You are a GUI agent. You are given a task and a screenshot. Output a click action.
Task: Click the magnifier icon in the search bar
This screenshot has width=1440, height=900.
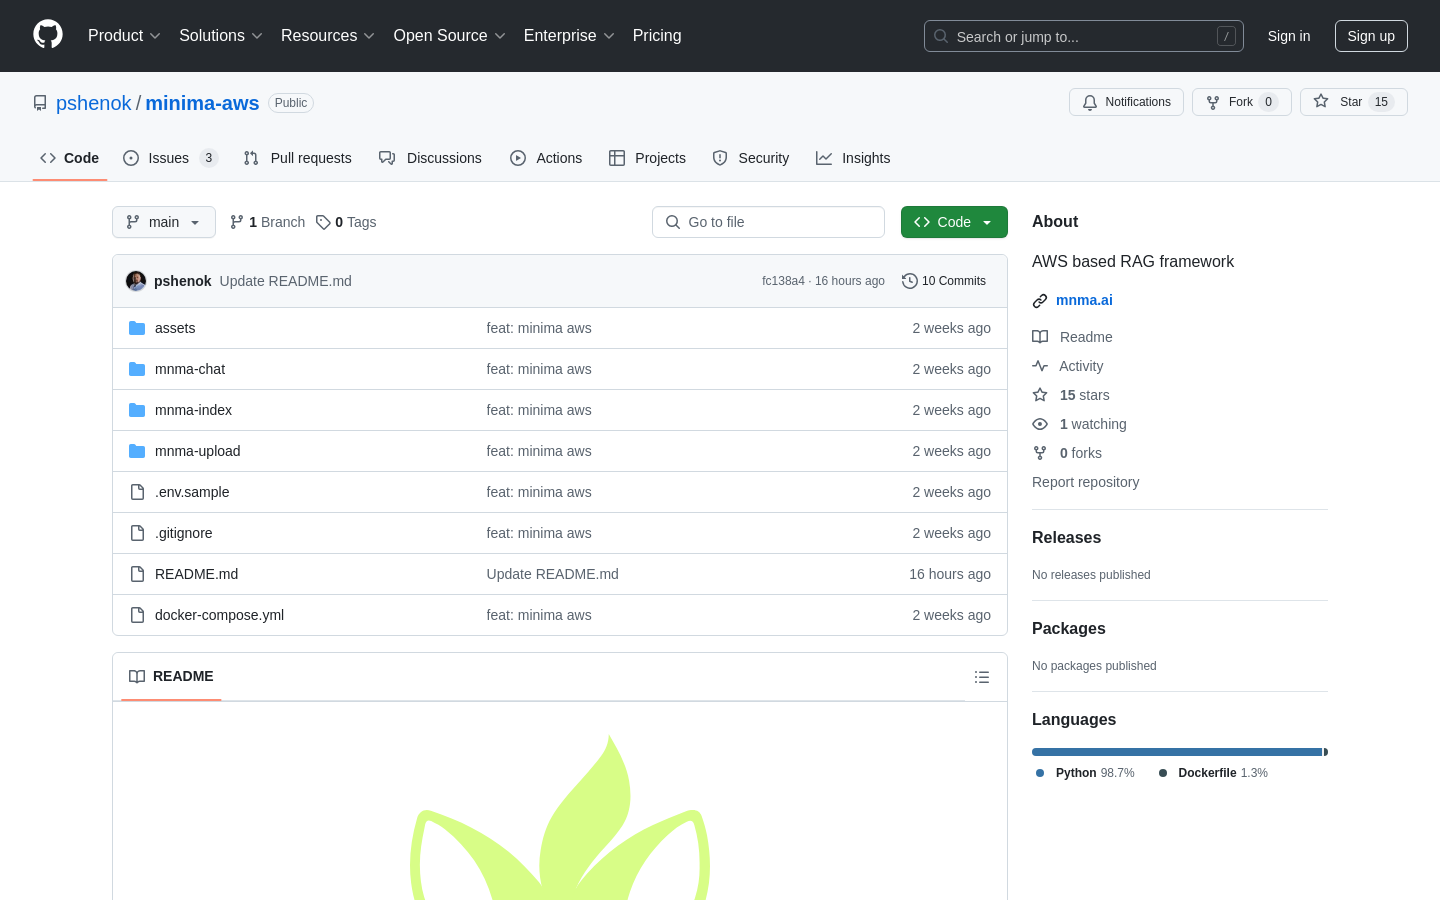tap(941, 36)
